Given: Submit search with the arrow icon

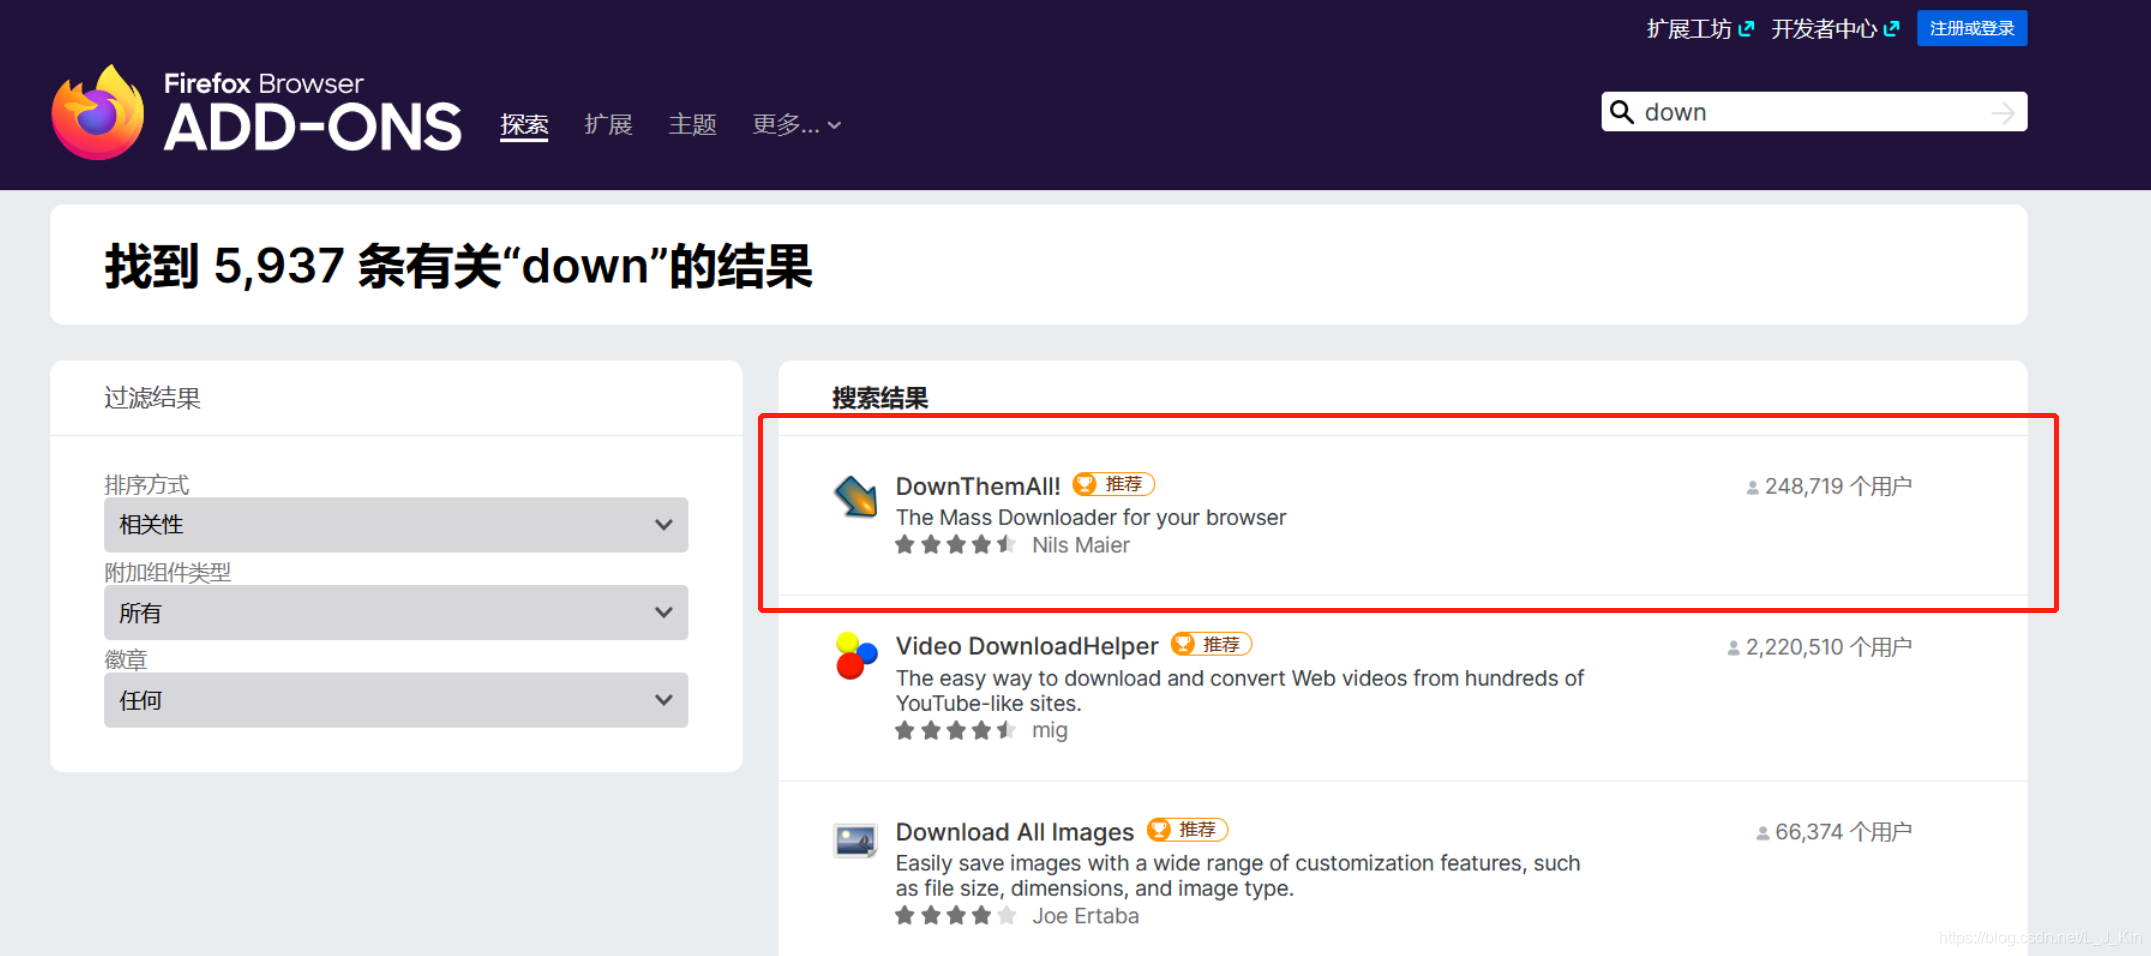Looking at the screenshot, I should click(x=2003, y=113).
